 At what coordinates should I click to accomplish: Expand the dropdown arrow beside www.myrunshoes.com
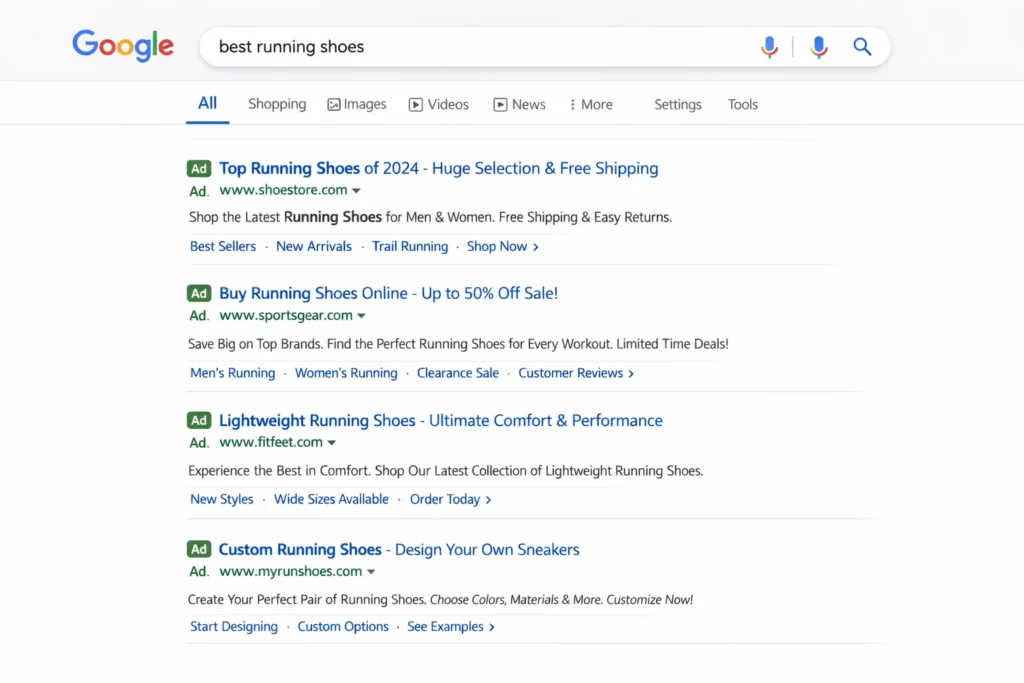[x=371, y=572]
